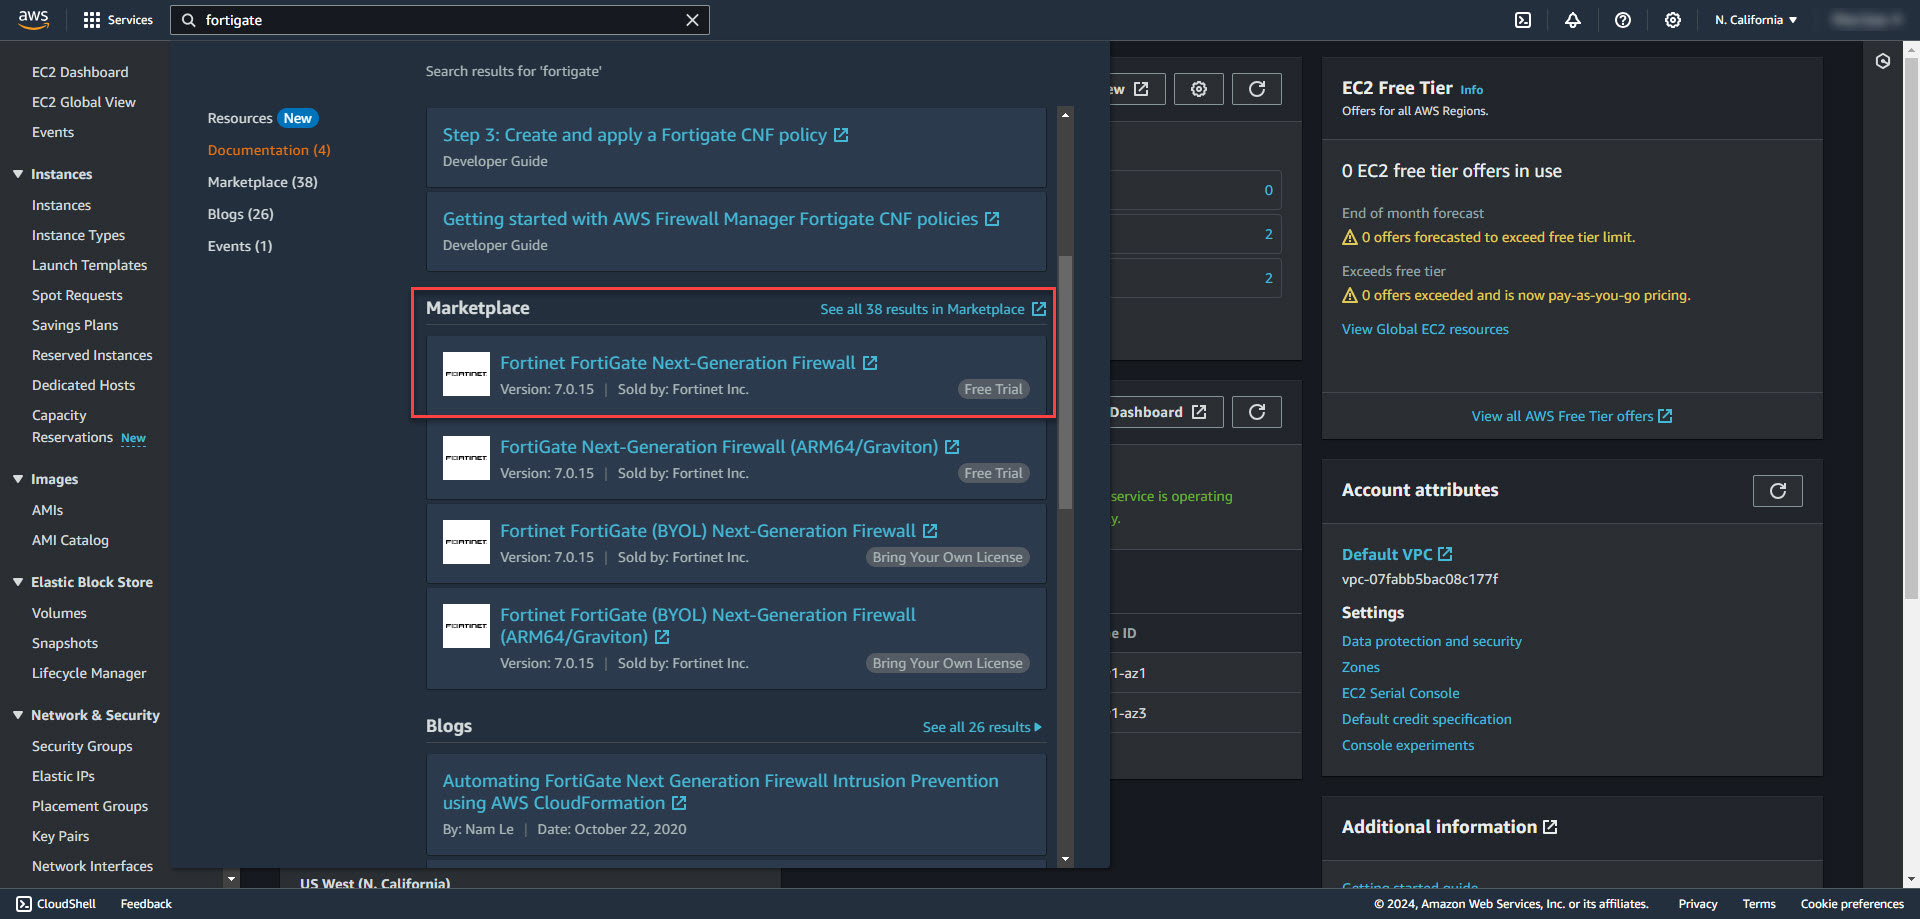Open Console experiments
1920x919 pixels.
click(x=1408, y=745)
